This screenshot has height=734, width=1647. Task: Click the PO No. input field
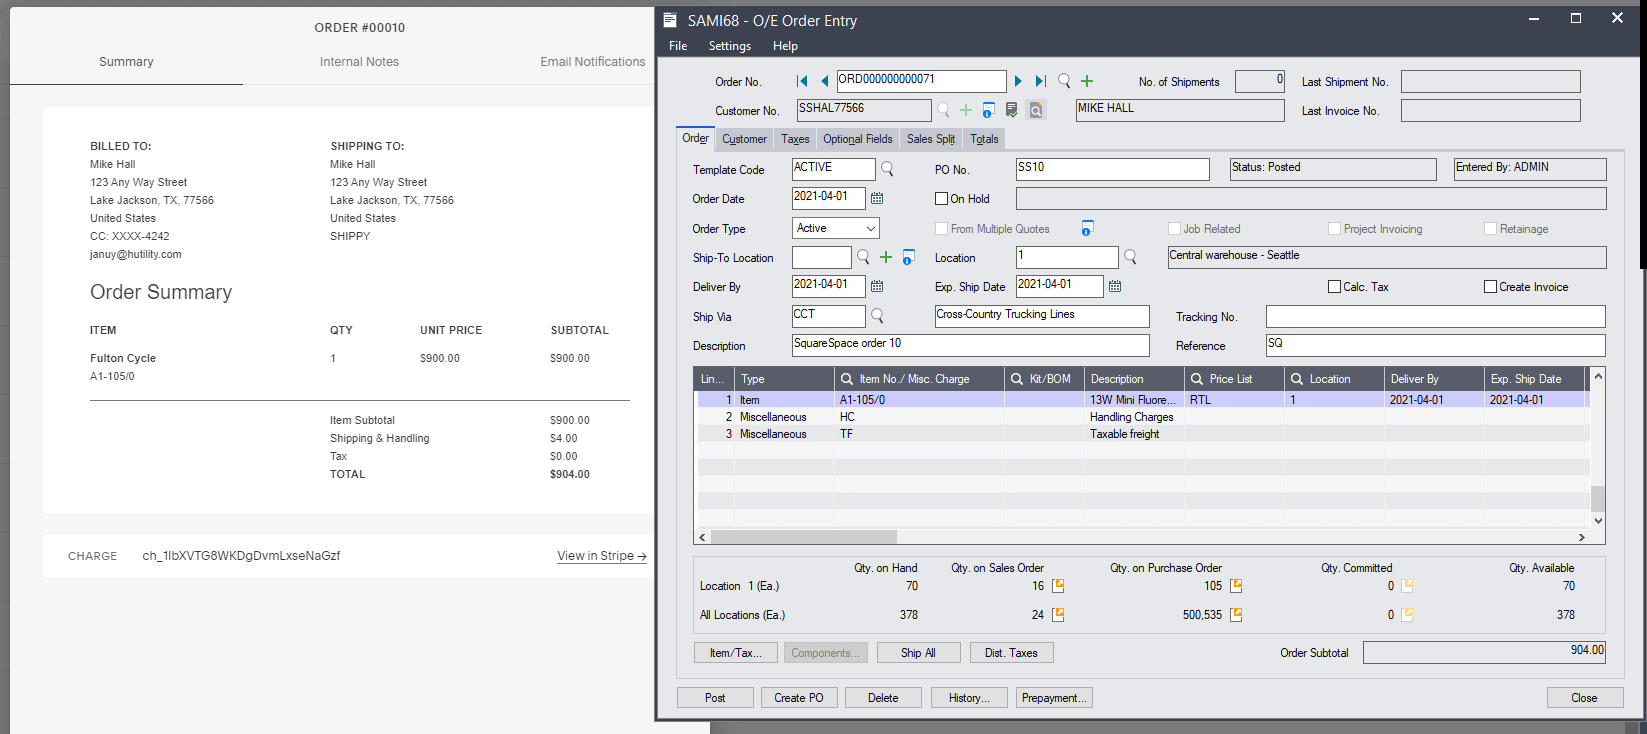1111,169
